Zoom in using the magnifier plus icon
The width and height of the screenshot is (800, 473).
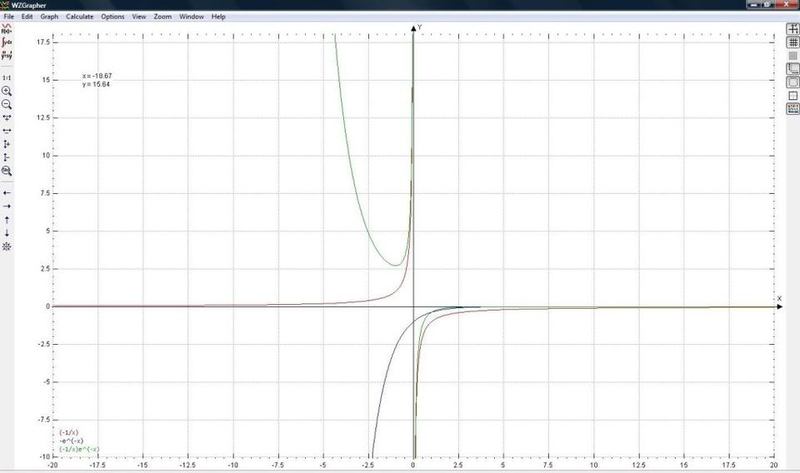pos(7,90)
